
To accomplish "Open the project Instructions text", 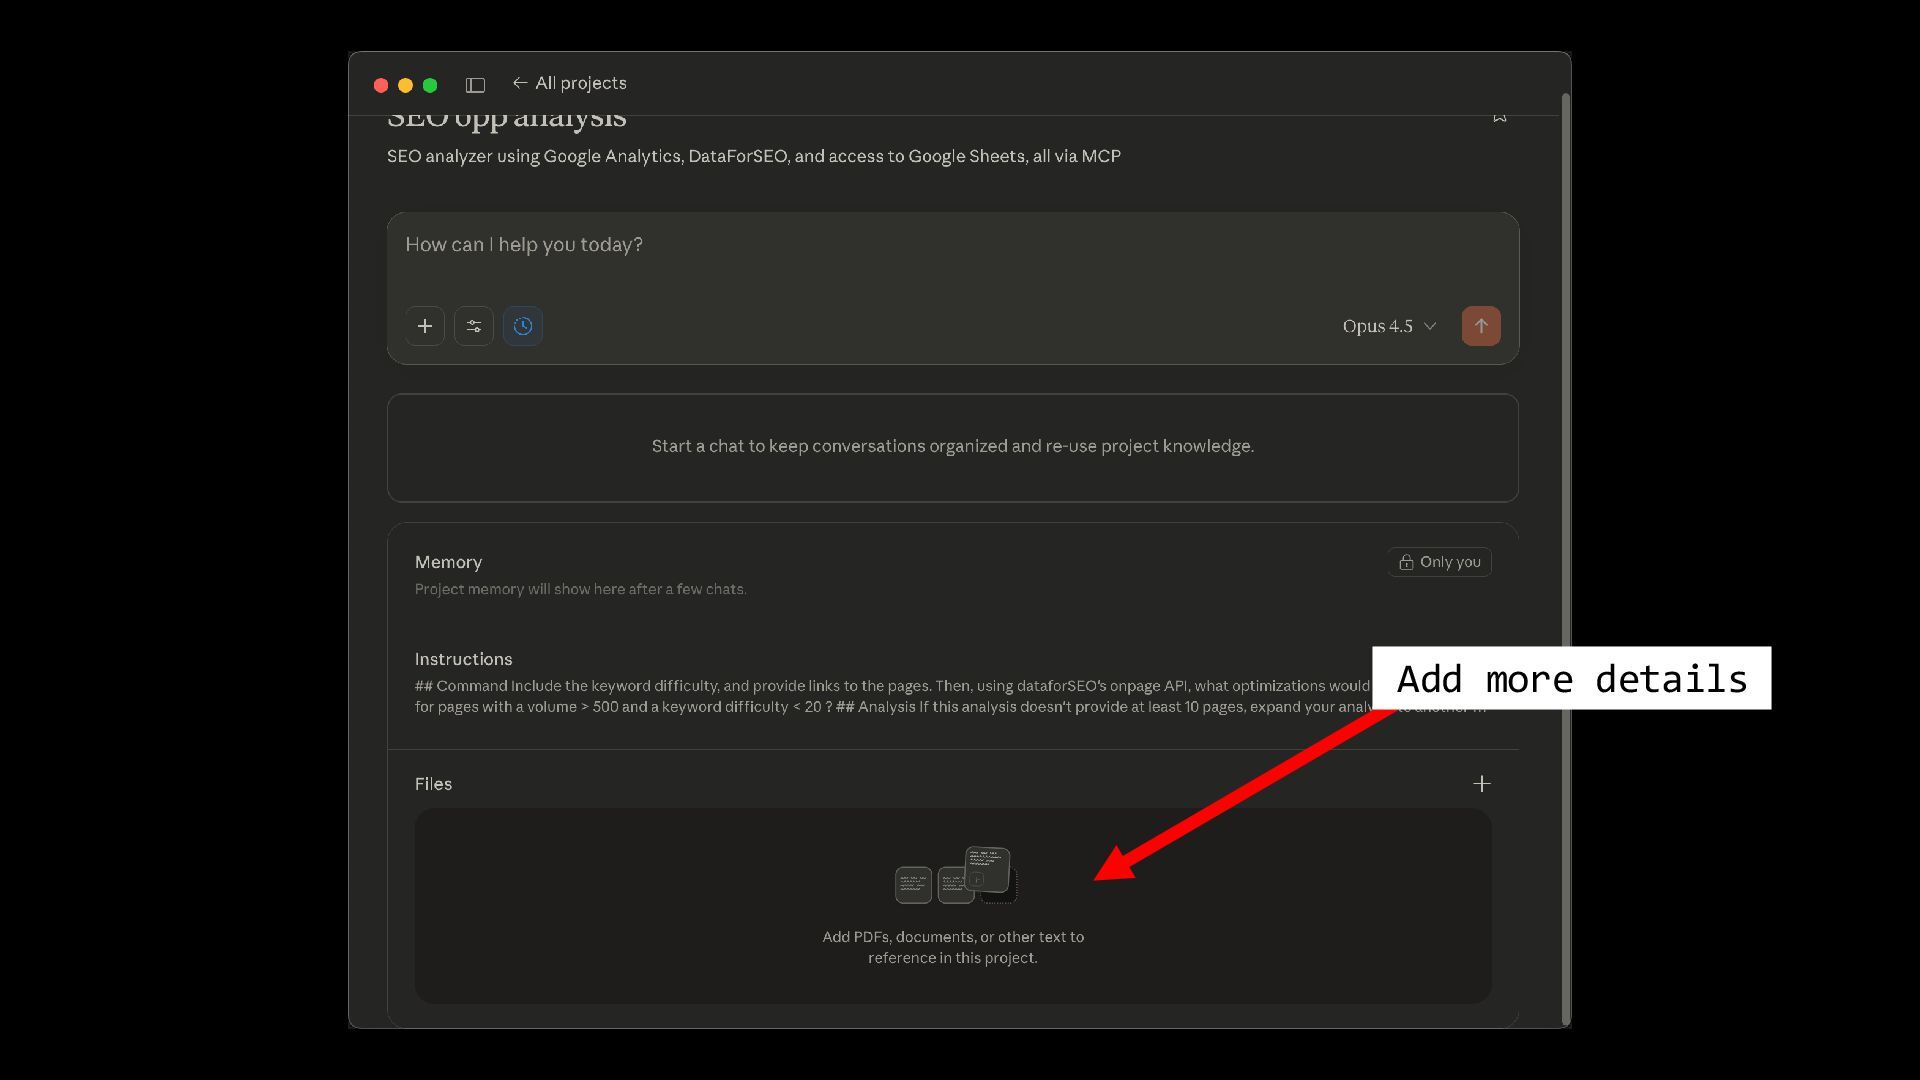I will (880, 696).
